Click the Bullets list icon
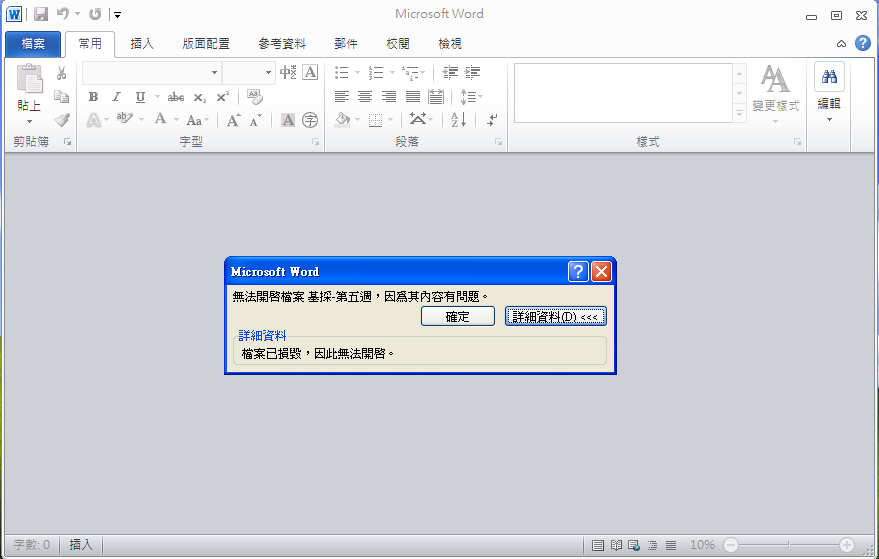 [341, 72]
